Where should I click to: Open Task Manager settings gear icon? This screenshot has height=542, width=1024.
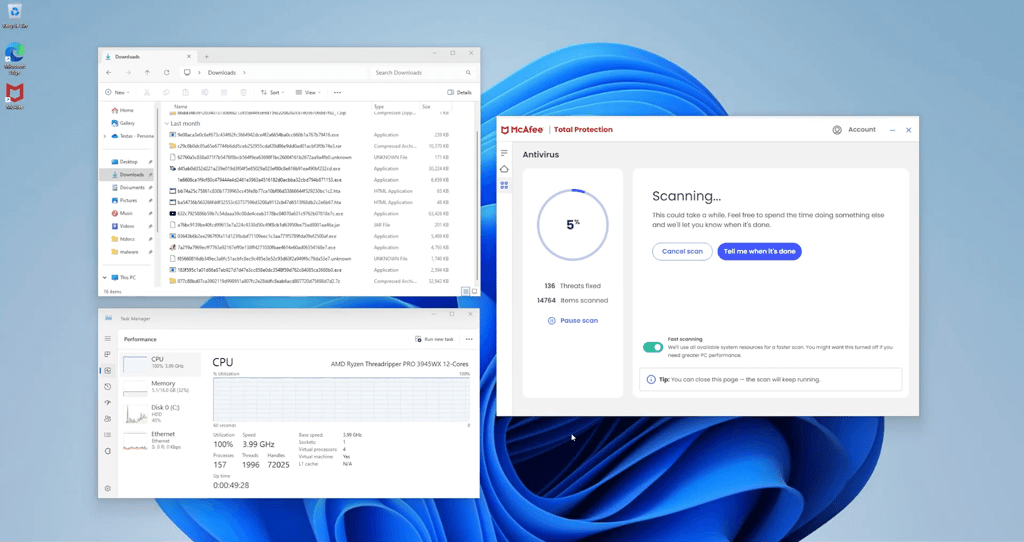tap(108, 488)
